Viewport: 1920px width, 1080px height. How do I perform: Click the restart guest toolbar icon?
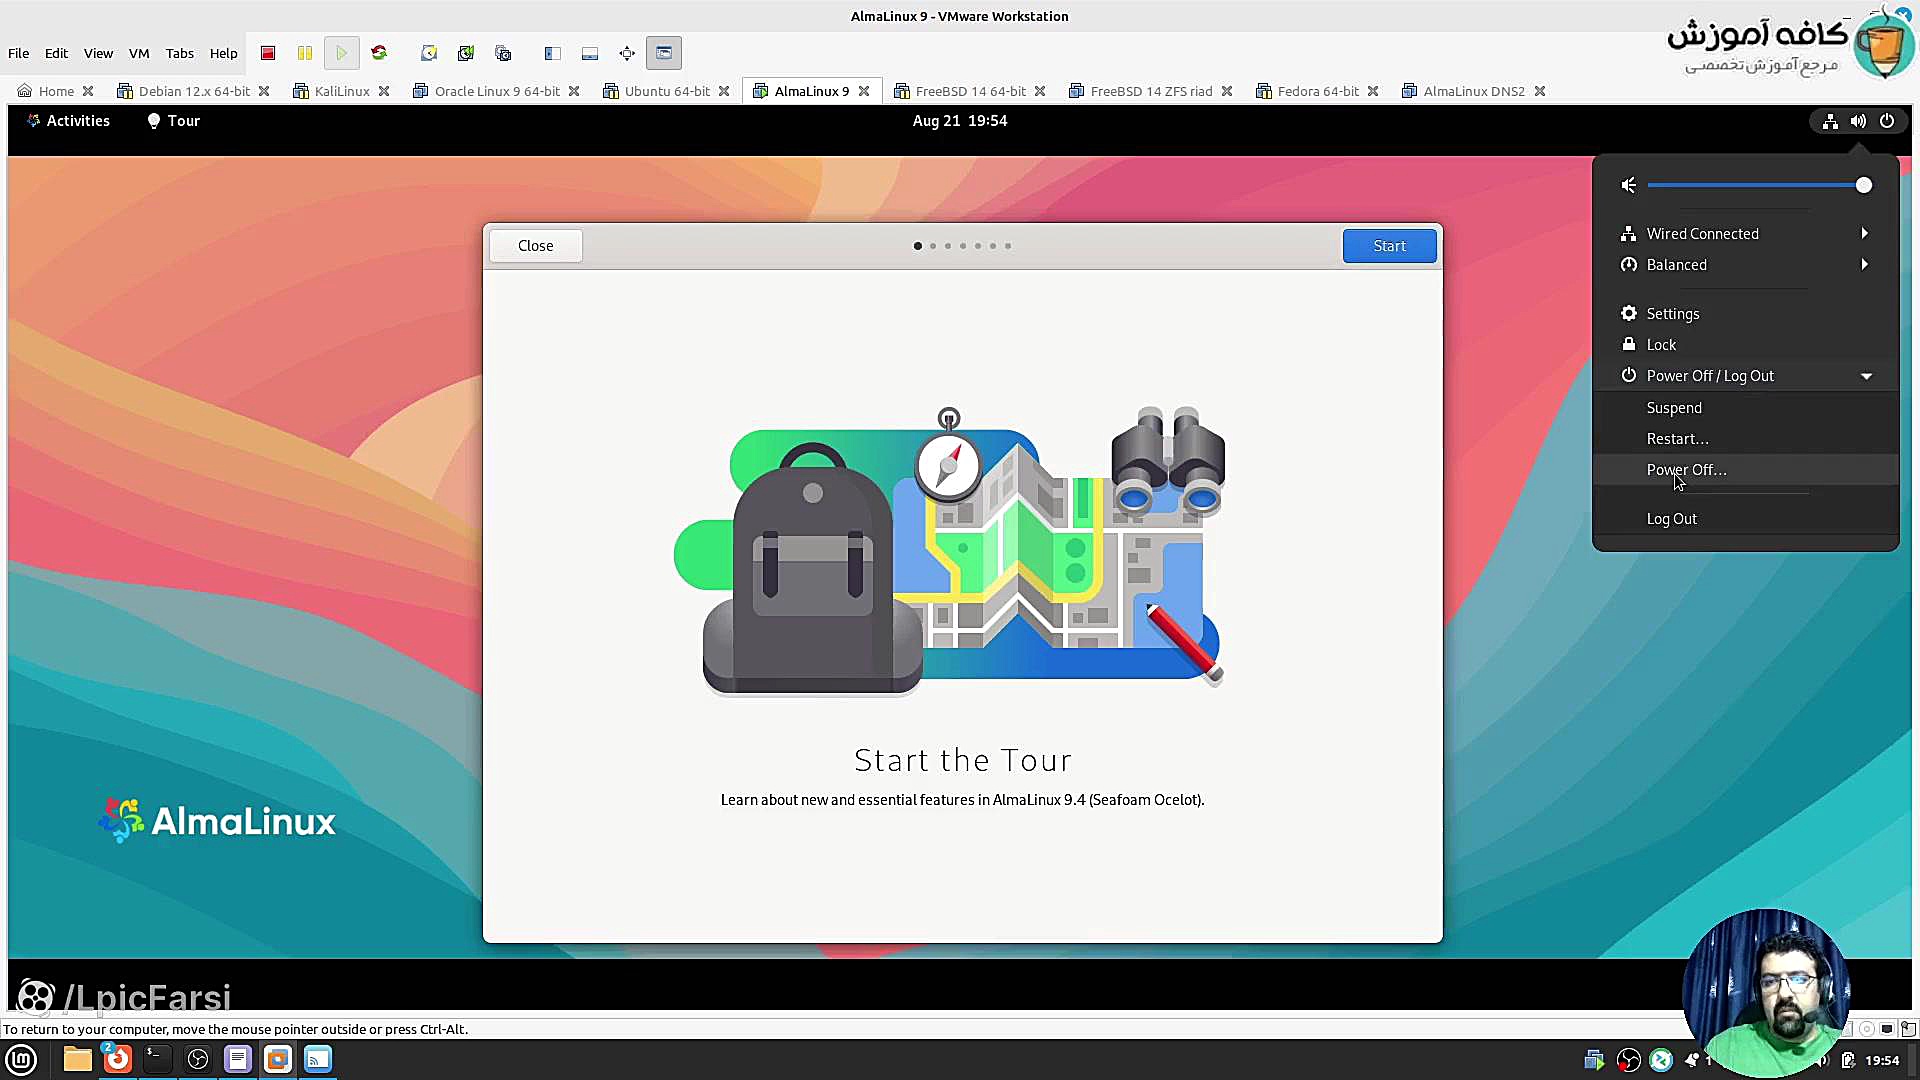click(x=379, y=53)
